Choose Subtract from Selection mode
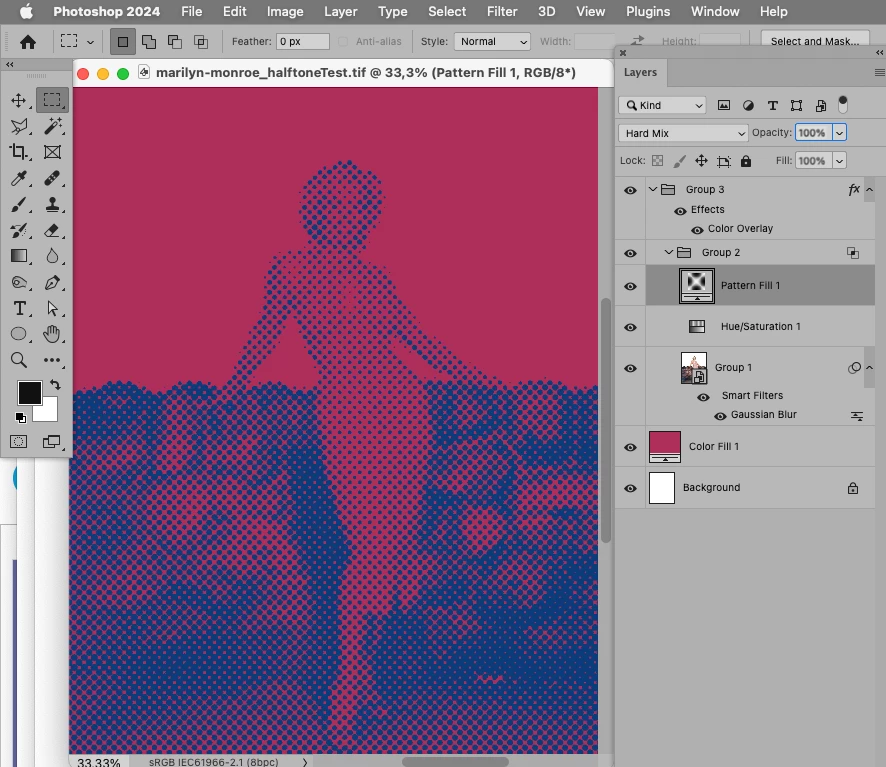Viewport: 886px width, 767px height. click(175, 42)
